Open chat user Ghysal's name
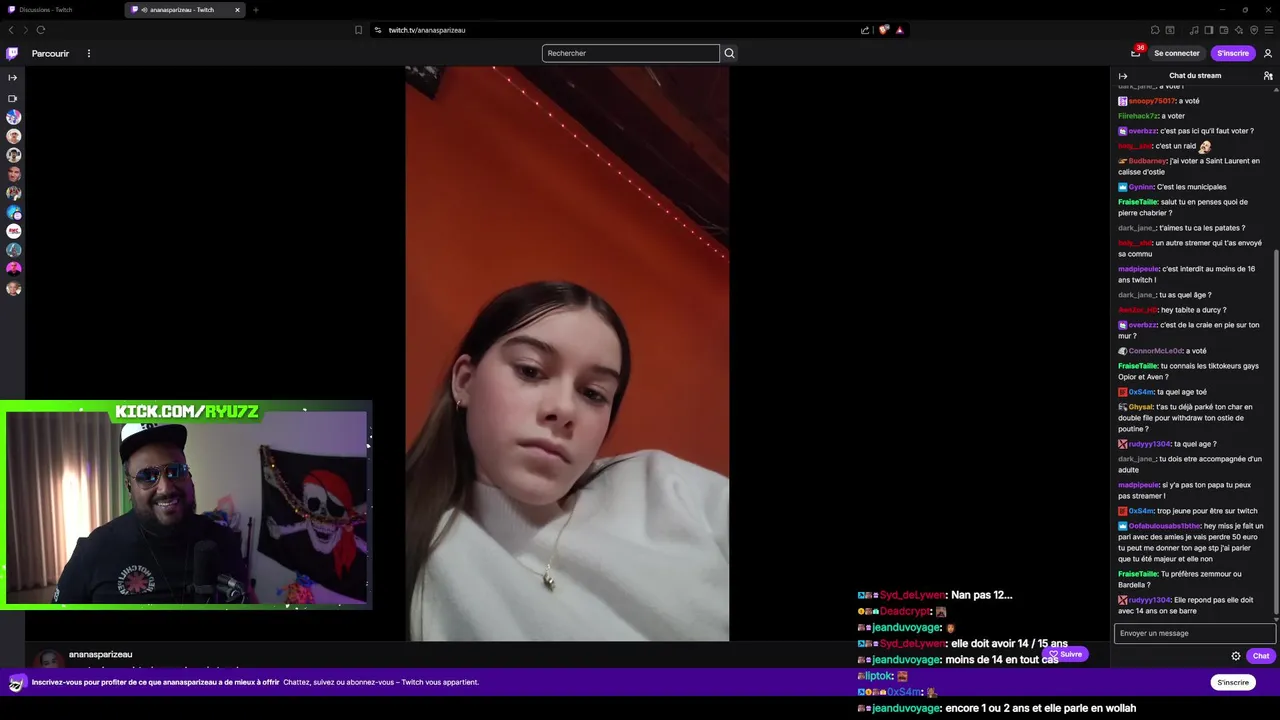The height and width of the screenshot is (720, 1280). [1141, 407]
